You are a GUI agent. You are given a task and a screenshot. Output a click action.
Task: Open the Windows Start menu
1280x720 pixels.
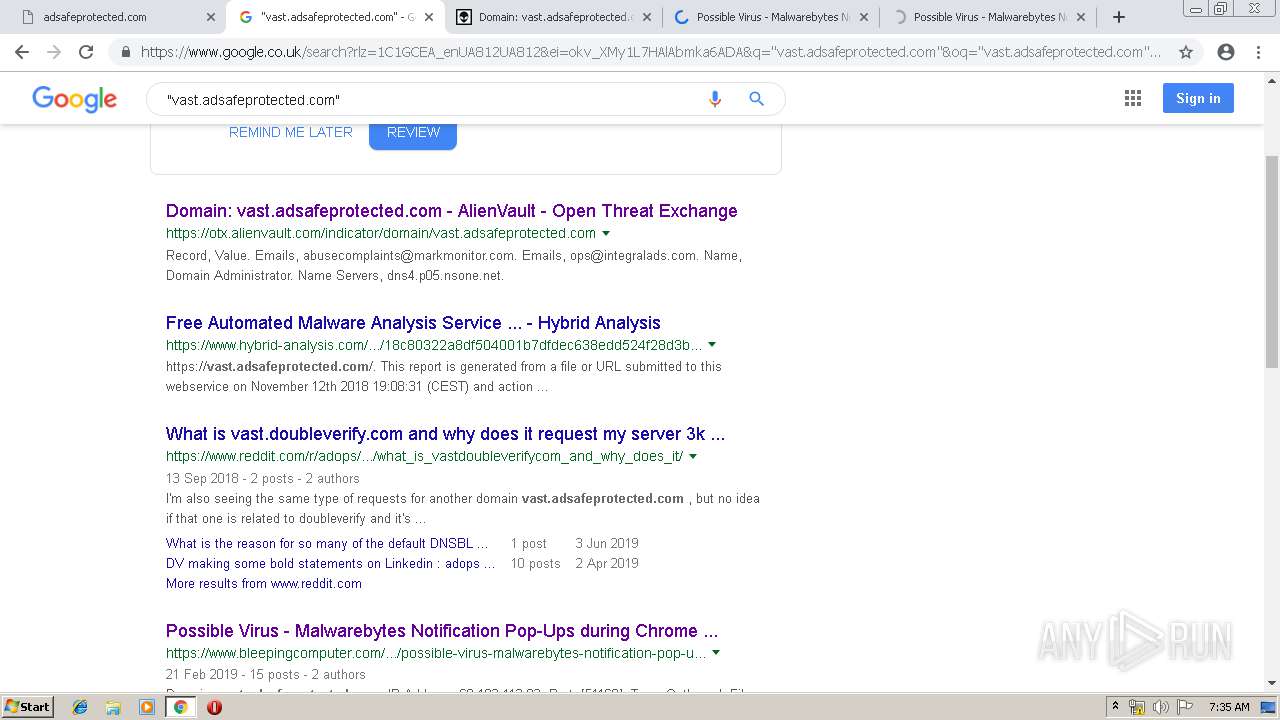27,706
